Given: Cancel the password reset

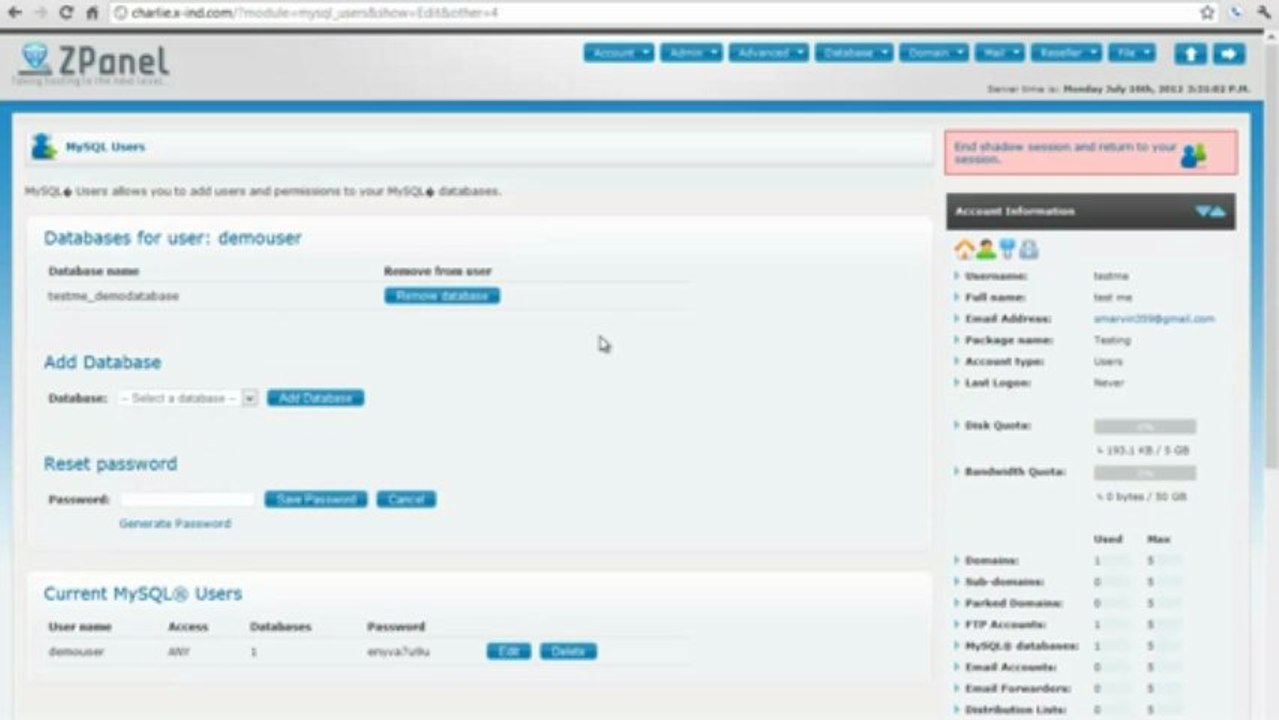Looking at the screenshot, I should 406,499.
